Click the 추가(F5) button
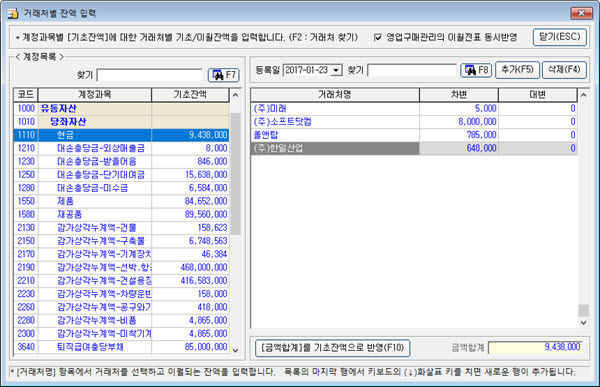The width and height of the screenshot is (600, 387). click(517, 70)
